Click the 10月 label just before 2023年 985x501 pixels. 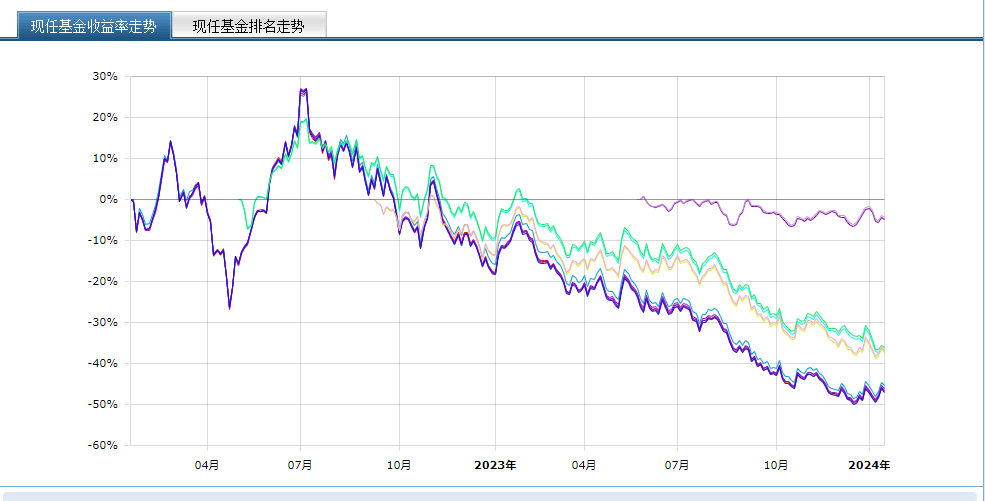pyautogui.click(x=399, y=464)
